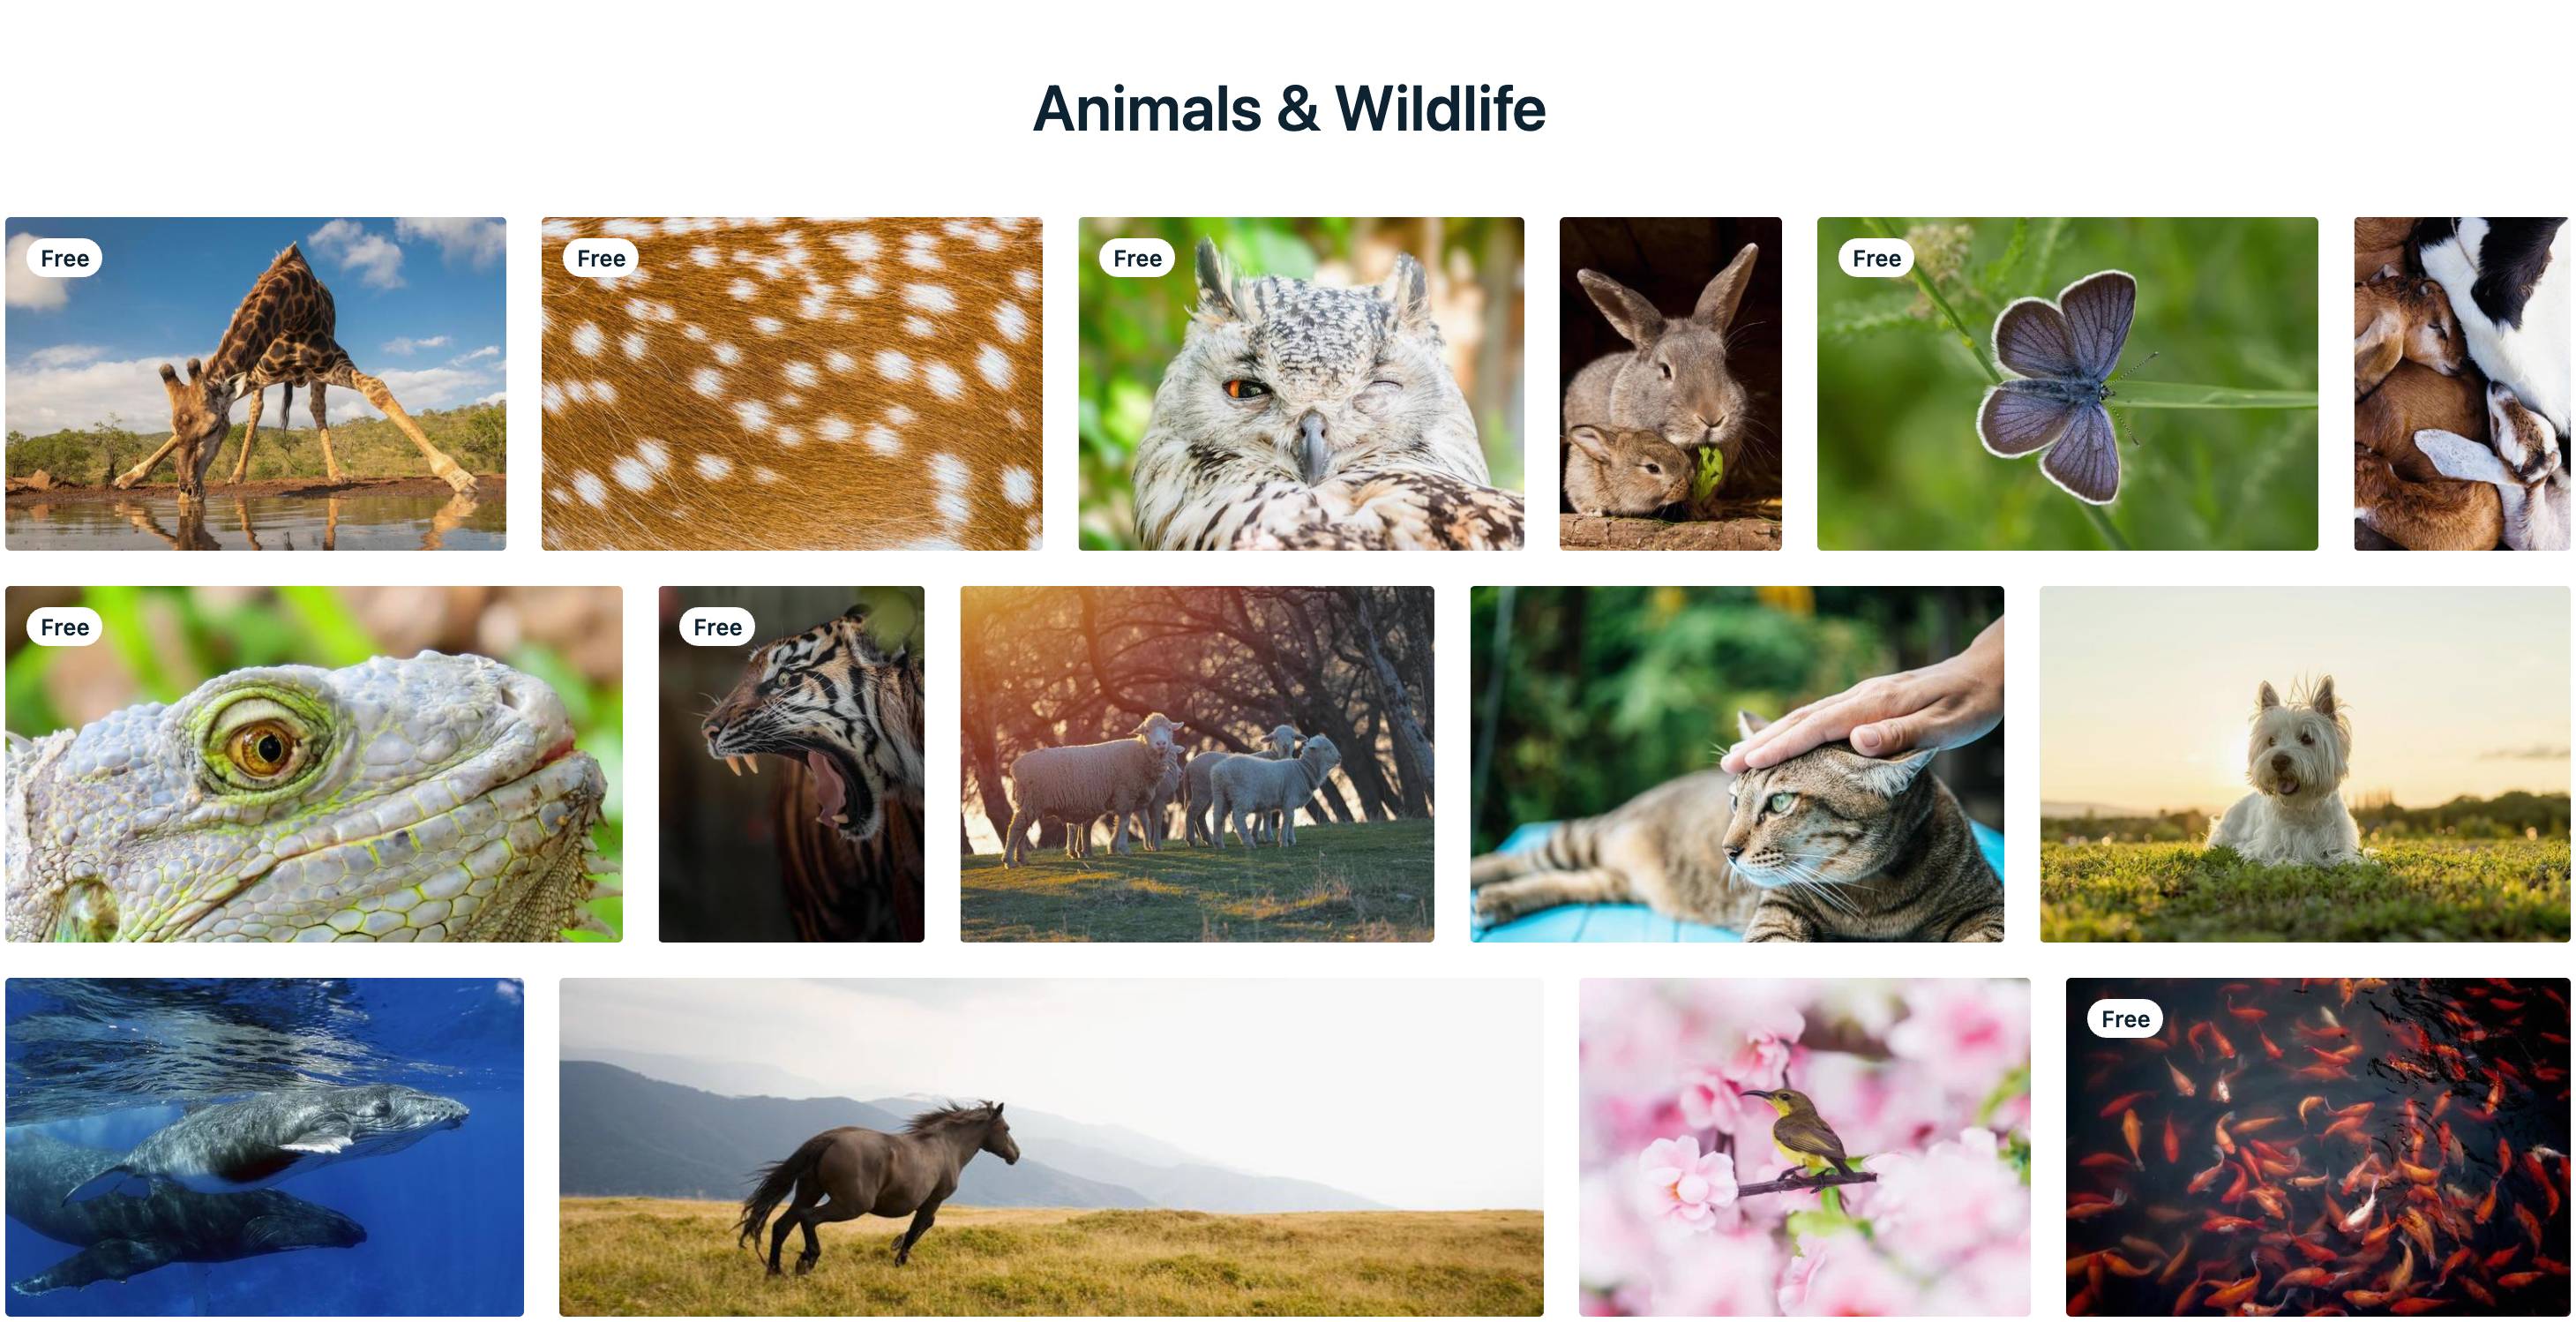Image resolution: width=2576 pixels, height=1322 pixels.
Task: Open the iguana close-up photo
Action: click(x=313, y=763)
